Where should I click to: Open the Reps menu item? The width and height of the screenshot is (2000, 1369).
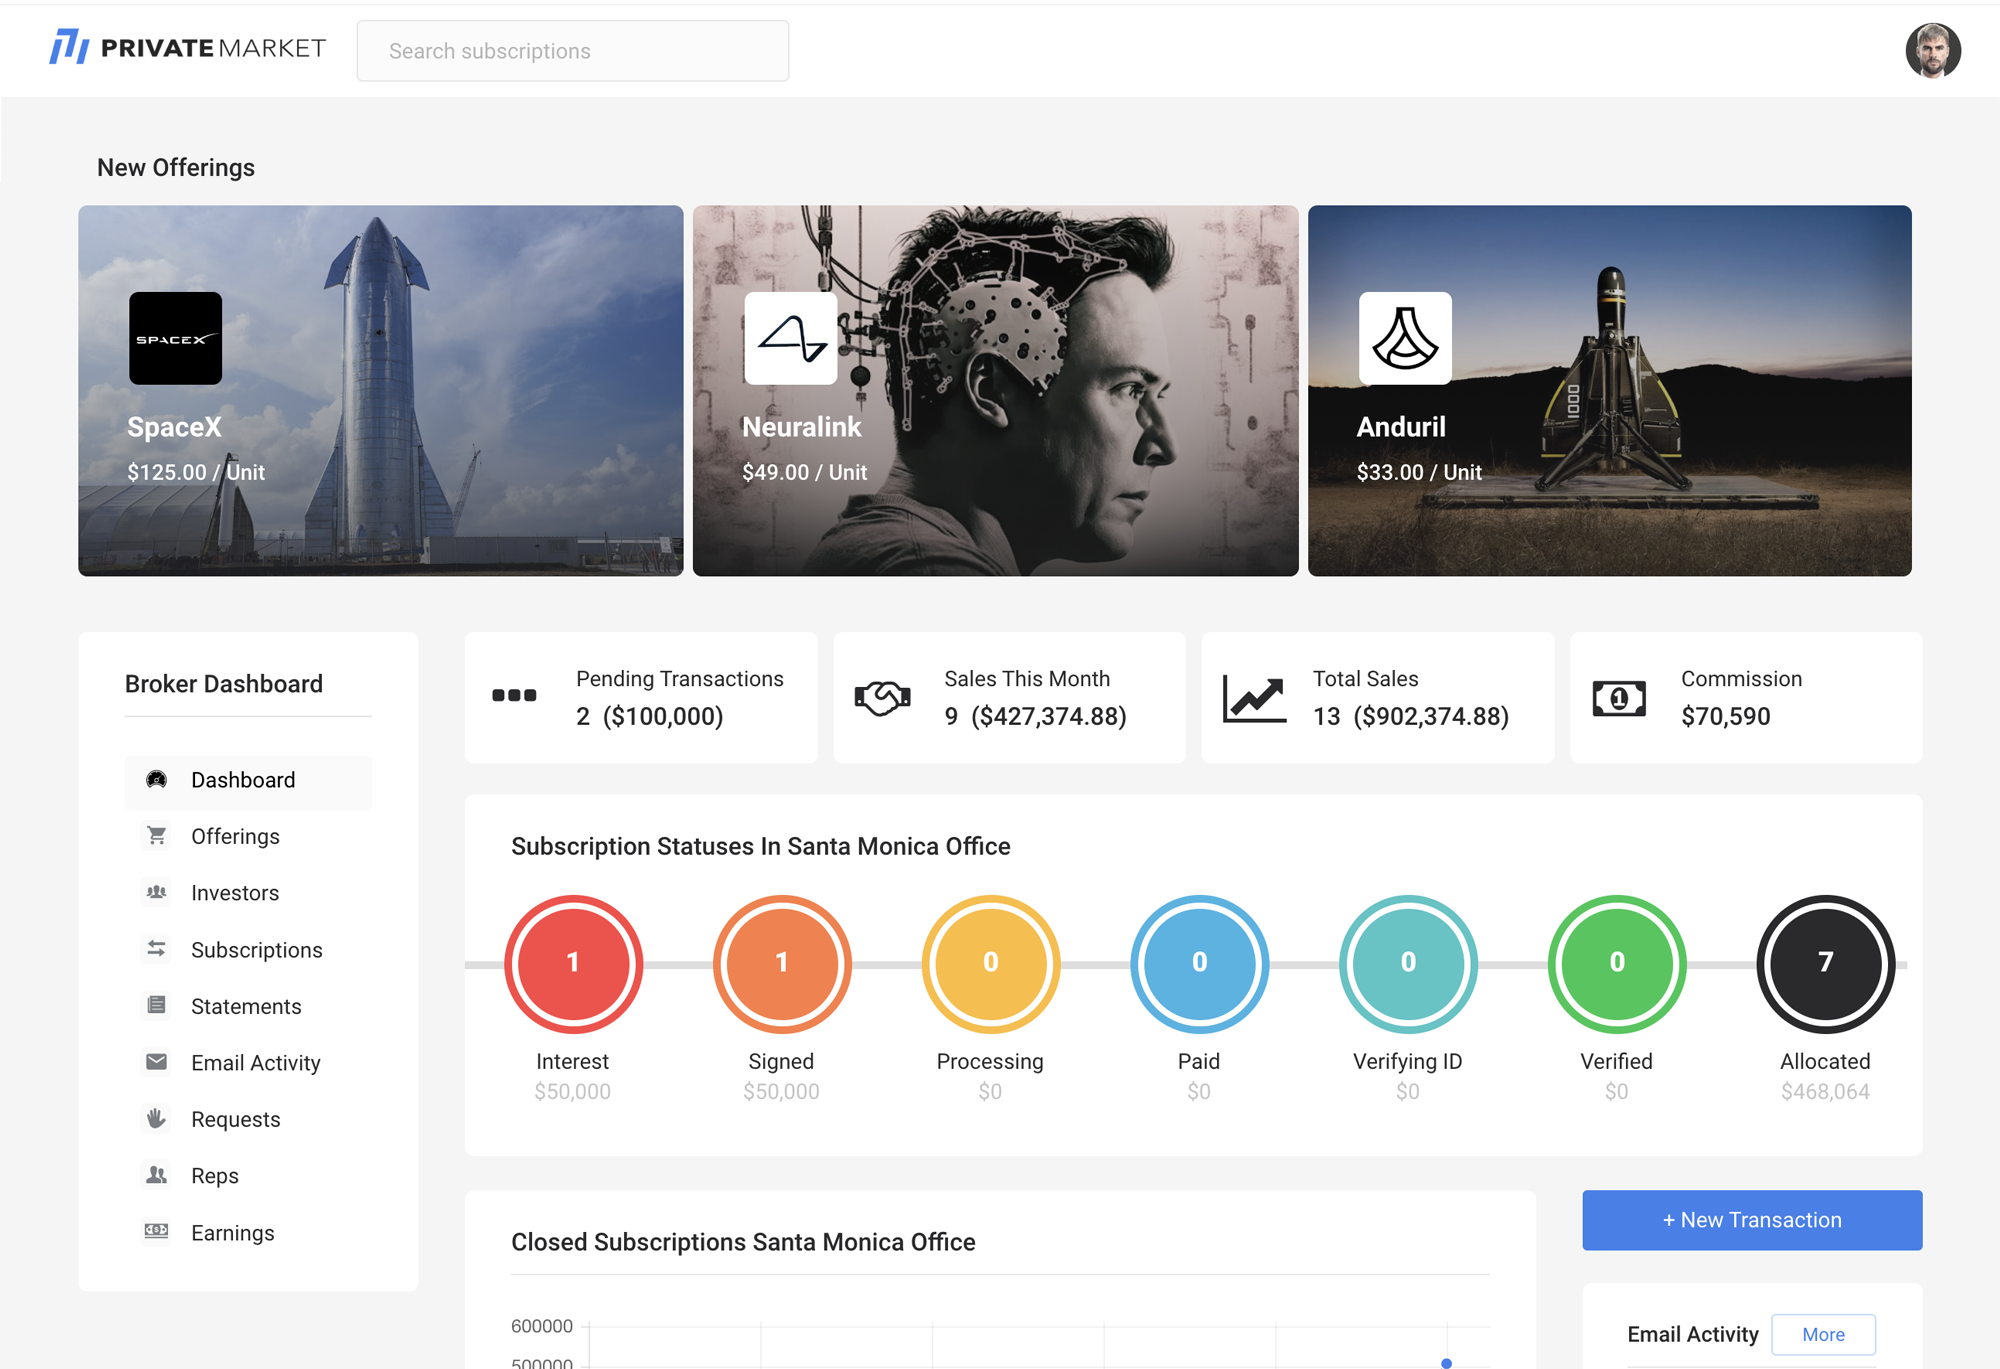(248, 1176)
